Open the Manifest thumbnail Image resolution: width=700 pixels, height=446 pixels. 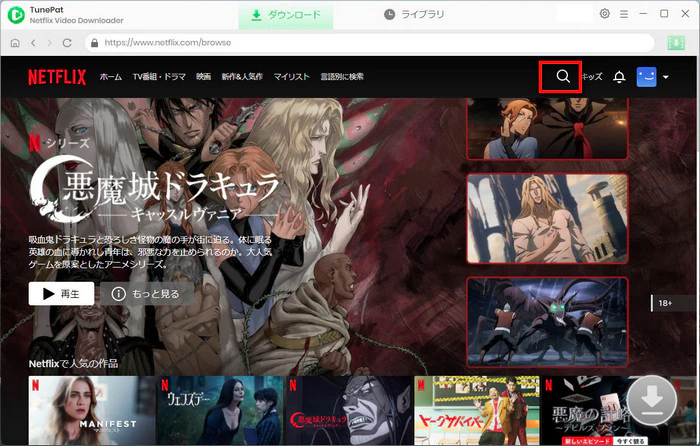click(92, 410)
